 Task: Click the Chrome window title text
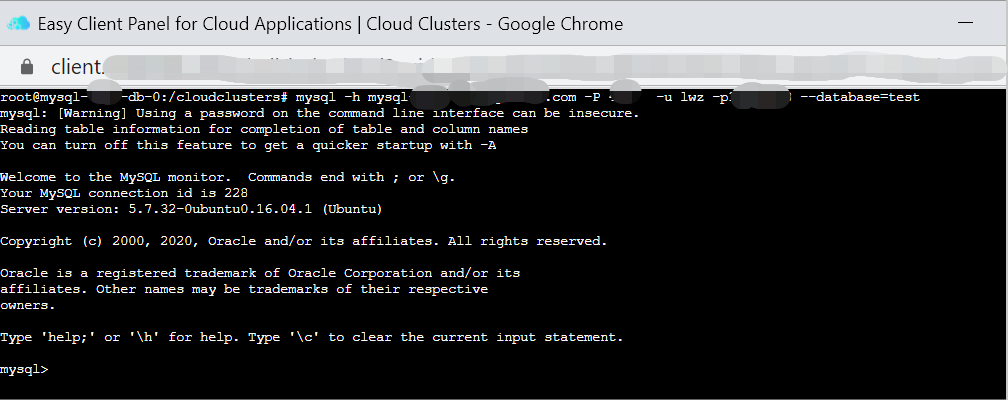pos(330,23)
